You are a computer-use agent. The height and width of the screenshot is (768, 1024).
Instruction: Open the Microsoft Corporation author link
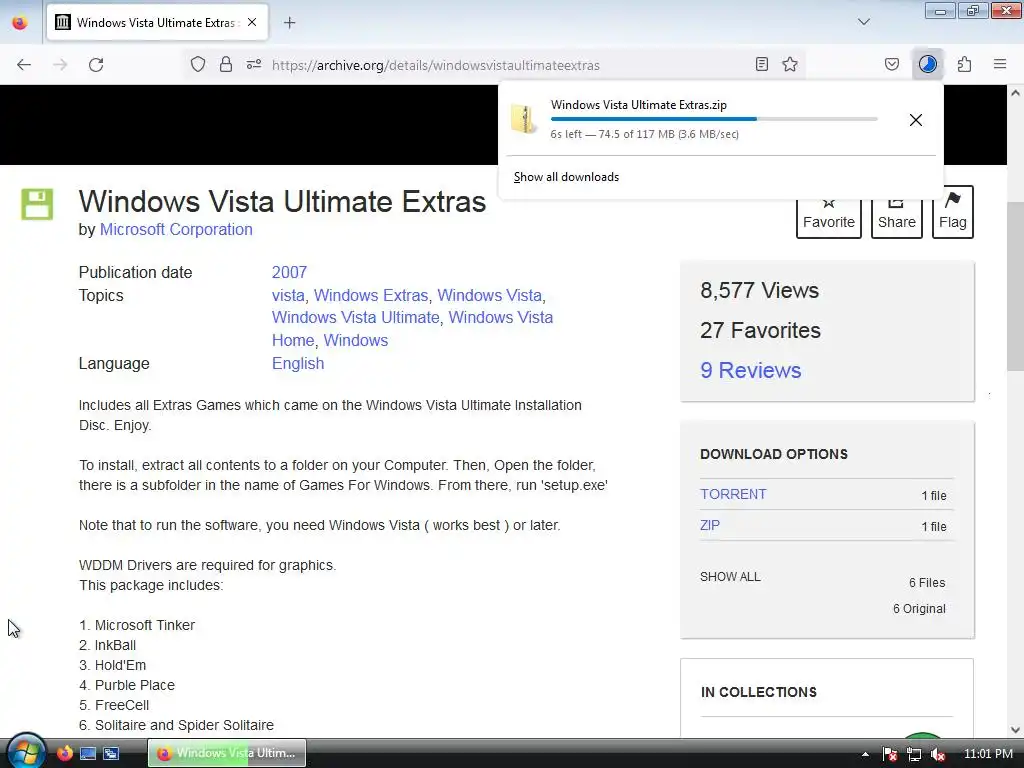click(x=176, y=229)
